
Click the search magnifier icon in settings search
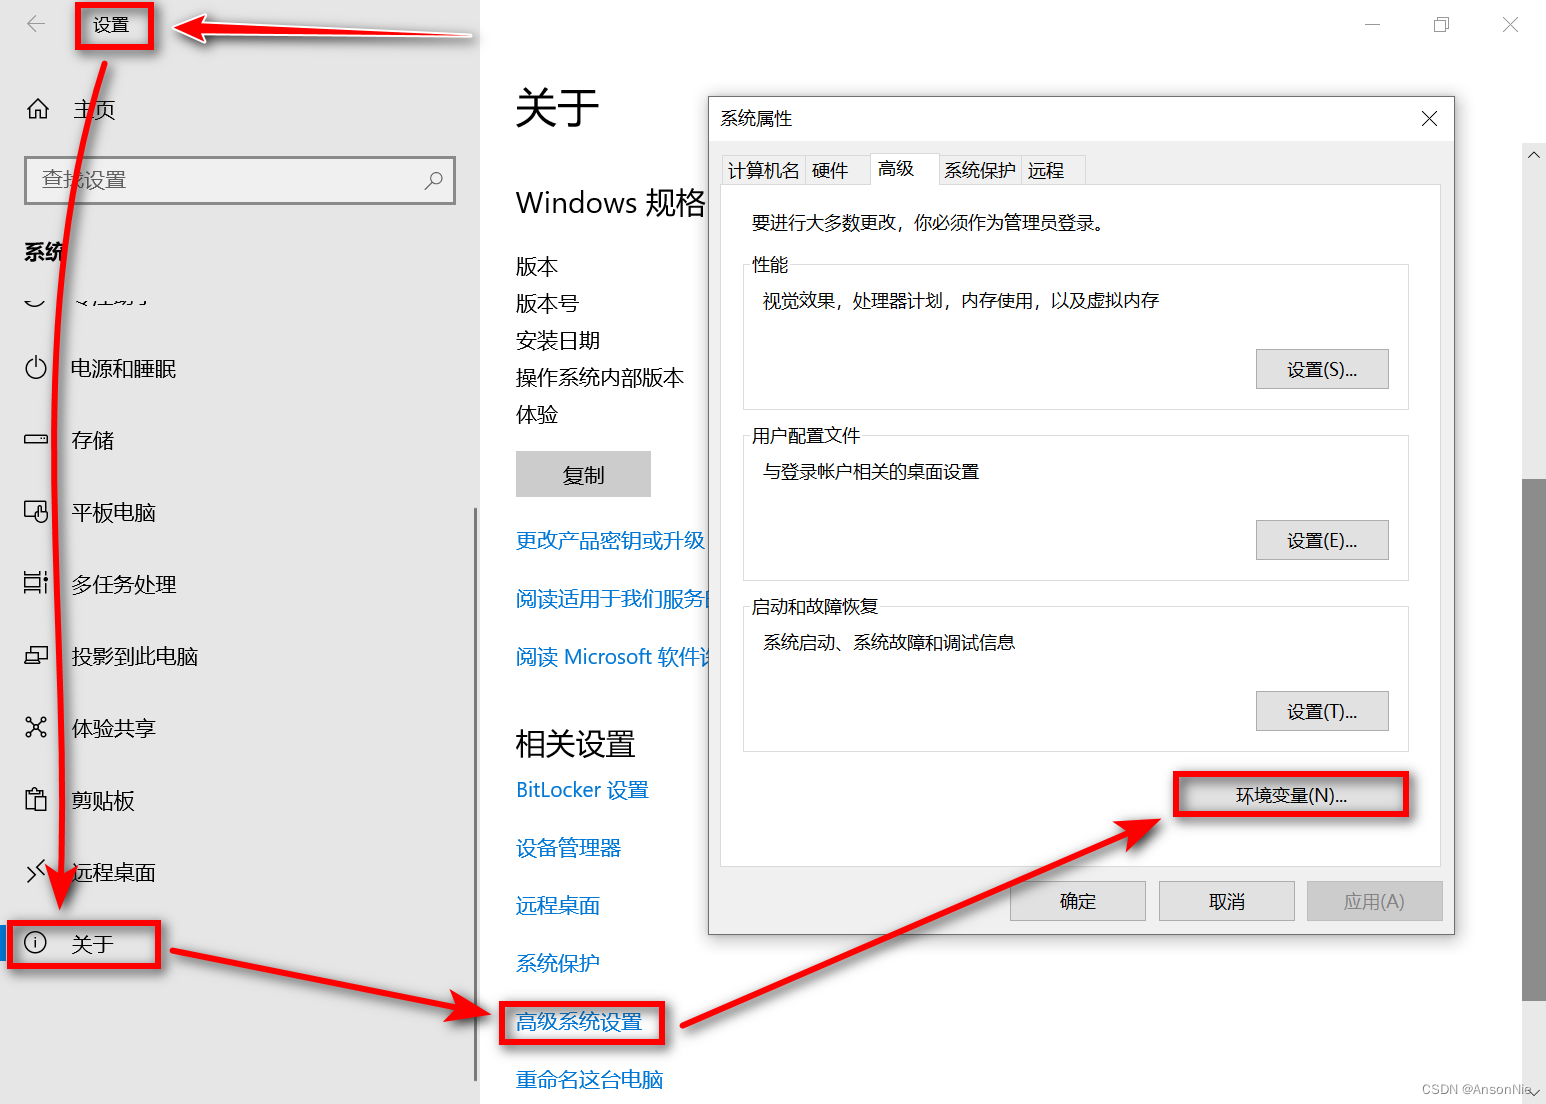point(433,180)
